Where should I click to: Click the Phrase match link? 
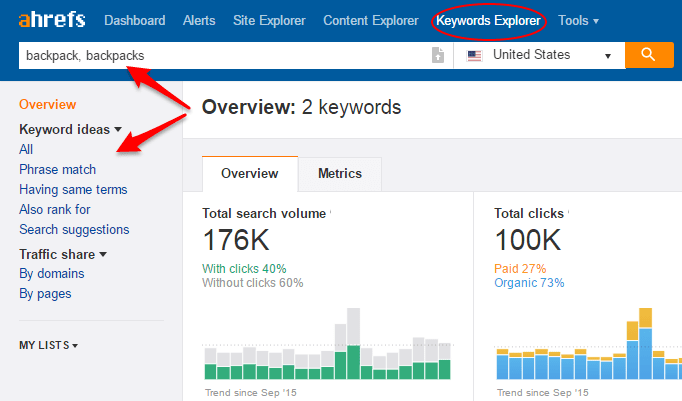click(57, 169)
